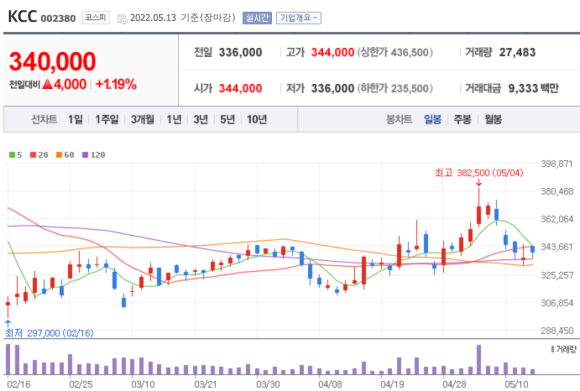The image size is (580, 391).
Task: Click the 시가 value 344,000
Action: [240, 88]
